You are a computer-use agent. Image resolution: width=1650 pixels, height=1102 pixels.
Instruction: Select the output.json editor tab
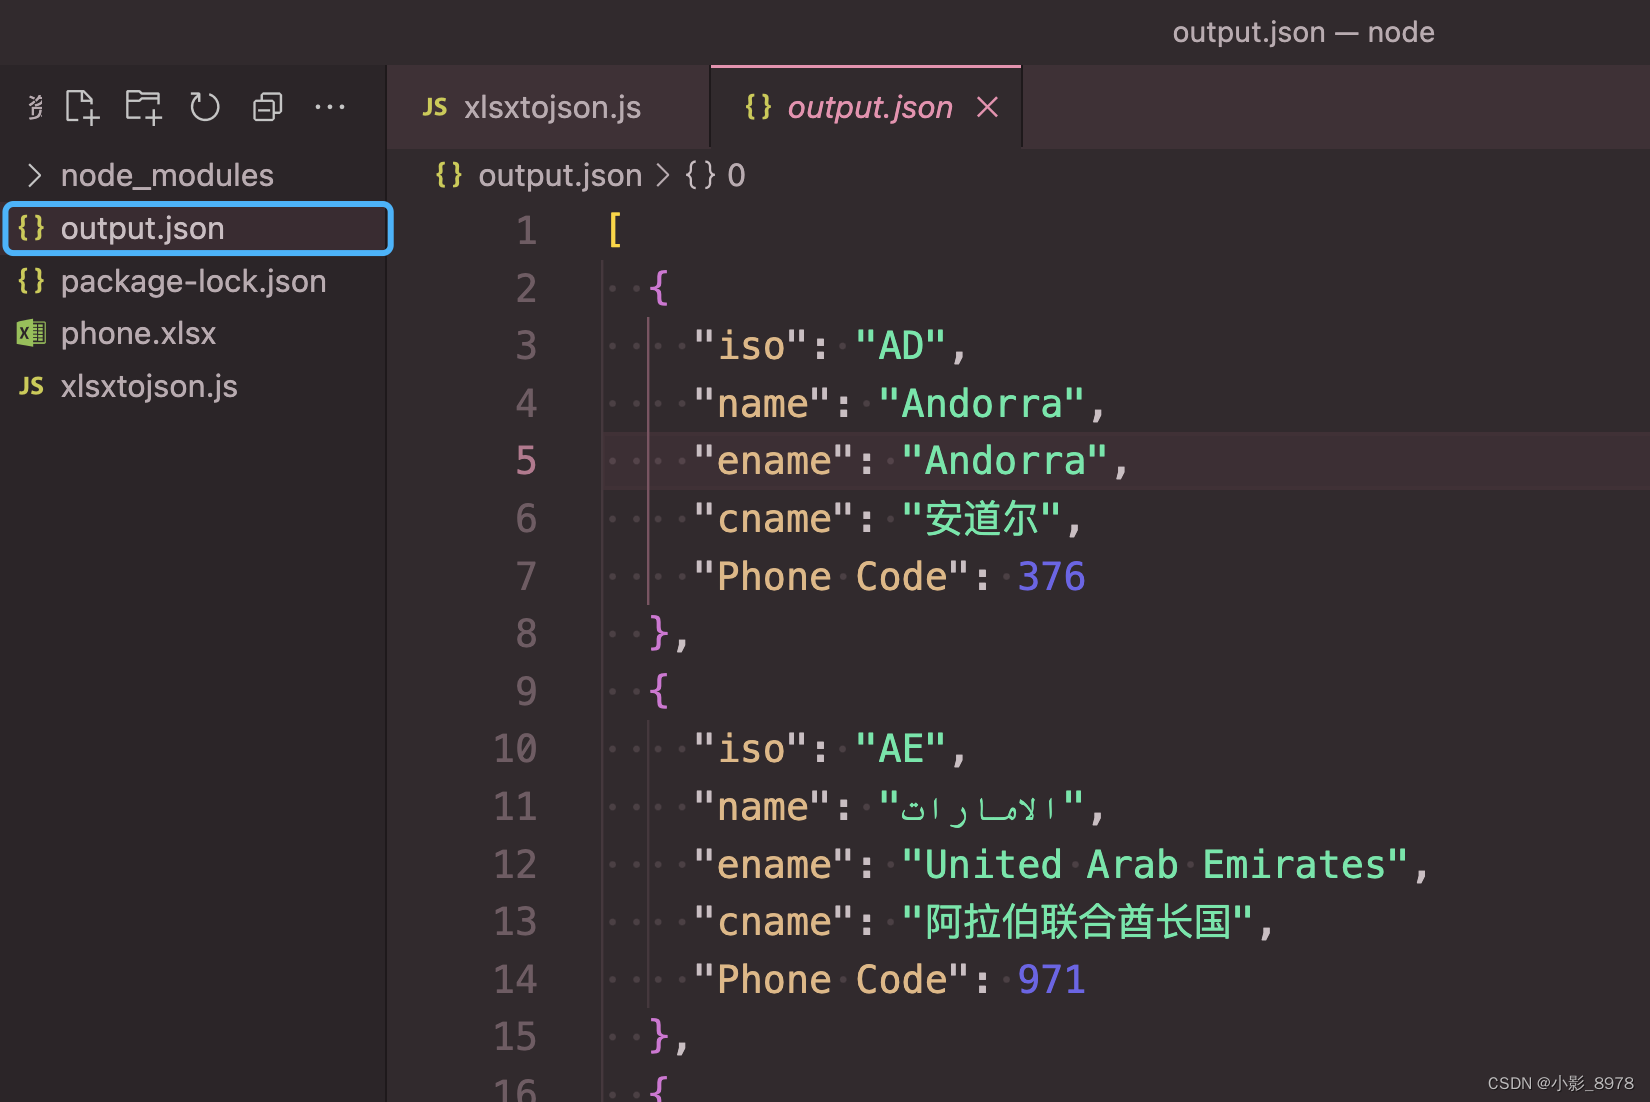point(868,107)
